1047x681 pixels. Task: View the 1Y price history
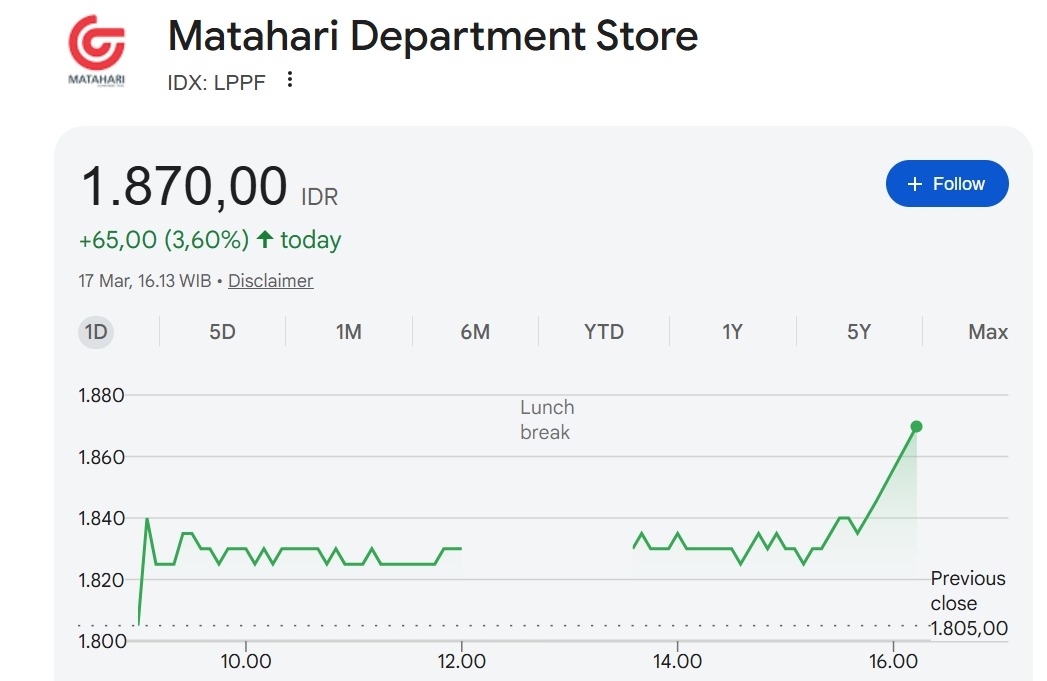pos(732,332)
